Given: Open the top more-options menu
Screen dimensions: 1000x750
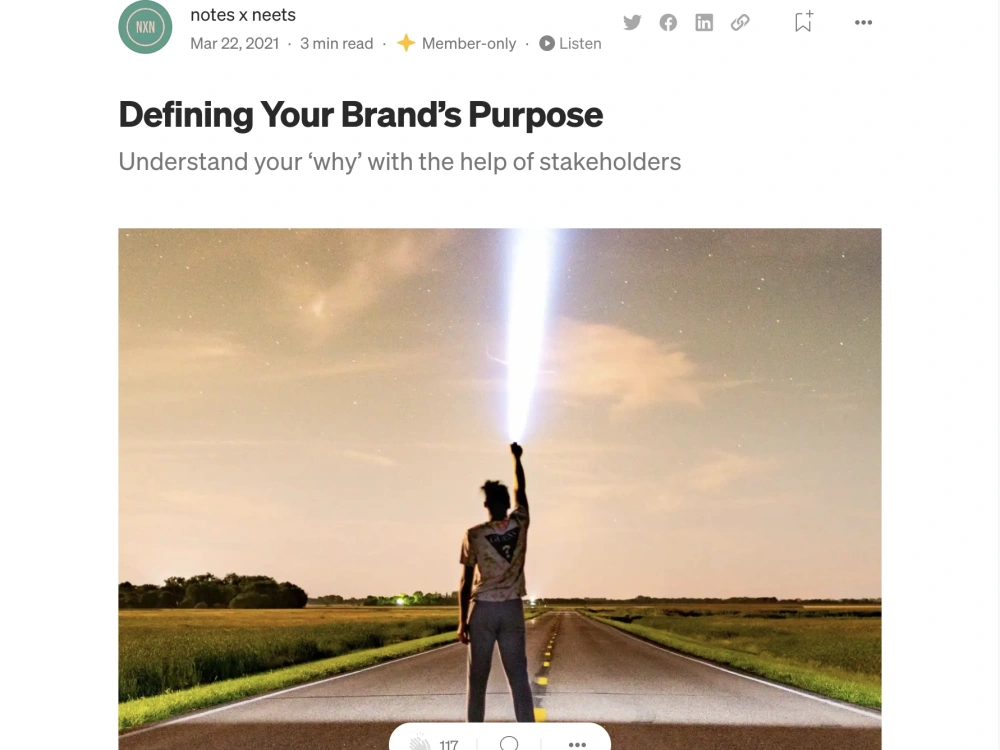Looking at the screenshot, I should (x=863, y=22).
